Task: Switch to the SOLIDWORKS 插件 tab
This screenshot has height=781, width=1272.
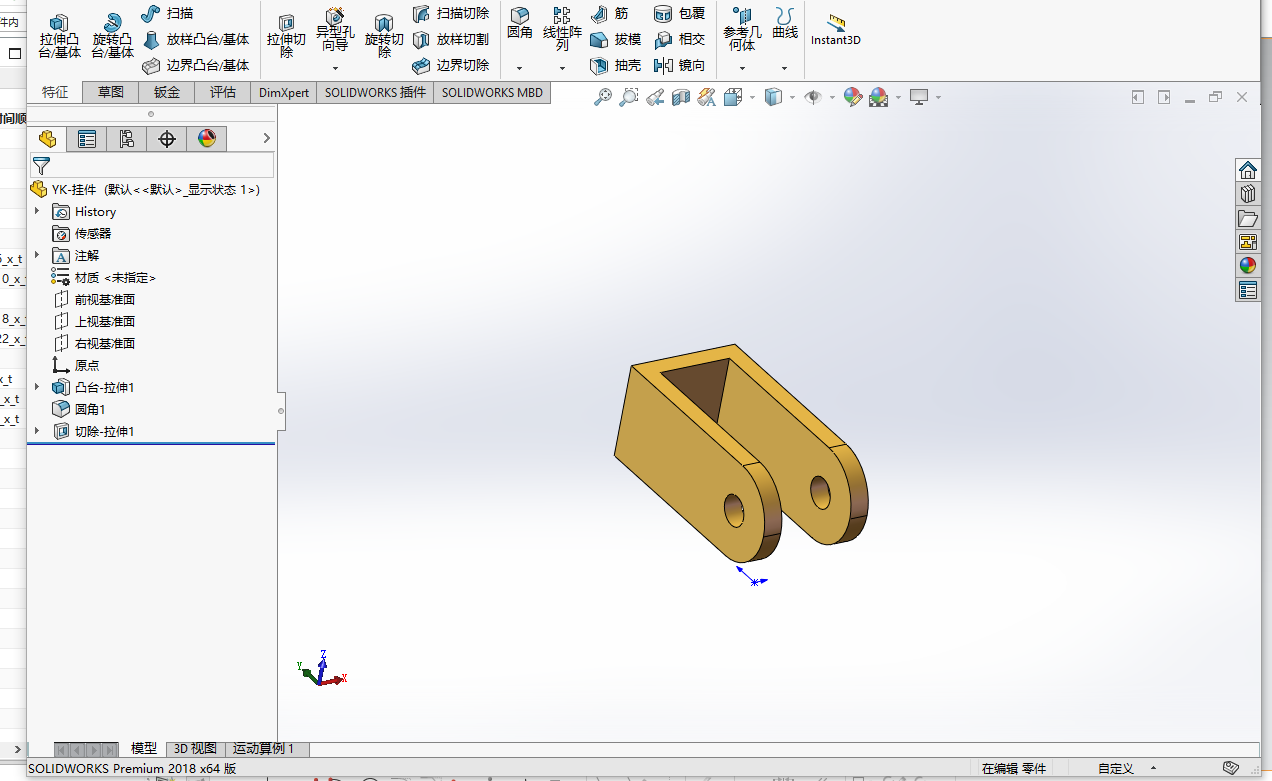Action: click(375, 92)
